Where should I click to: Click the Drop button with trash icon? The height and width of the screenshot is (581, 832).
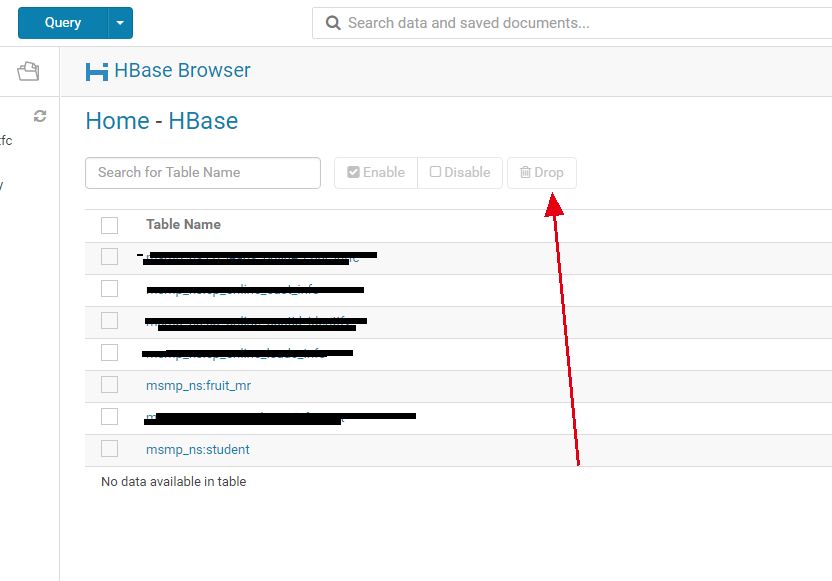point(542,172)
